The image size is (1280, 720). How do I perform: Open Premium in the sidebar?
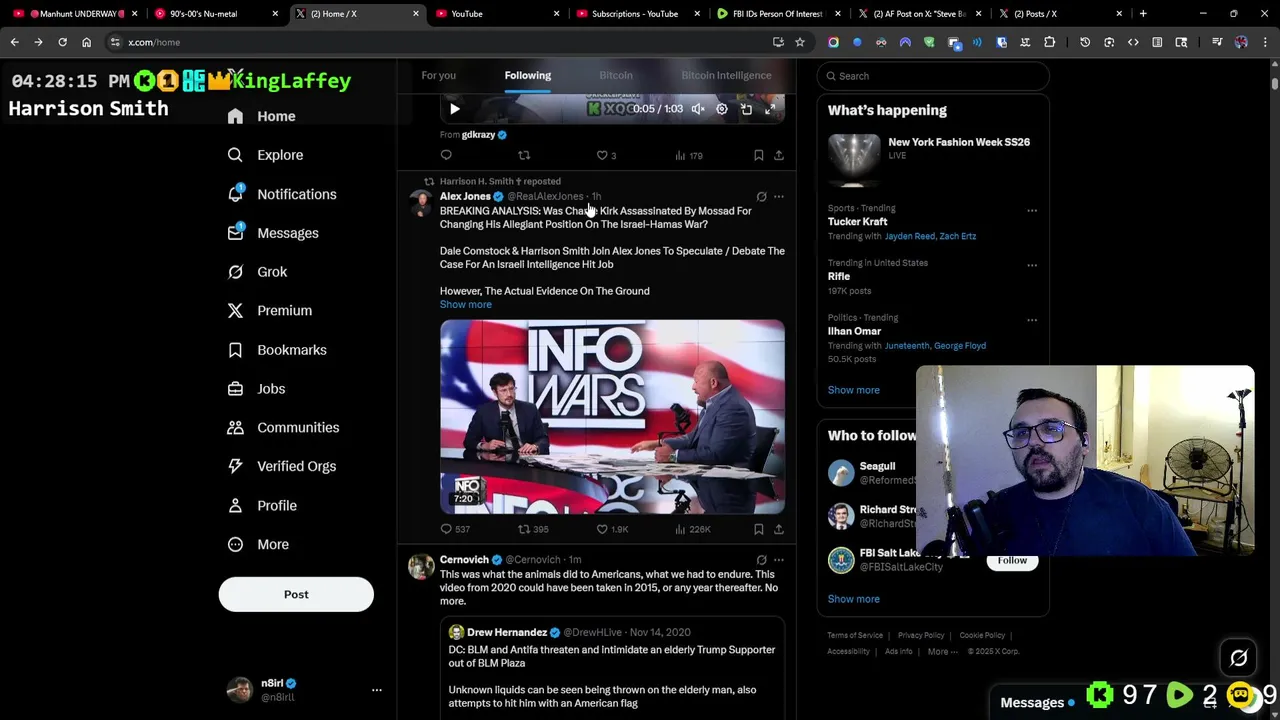click(269, 311)
